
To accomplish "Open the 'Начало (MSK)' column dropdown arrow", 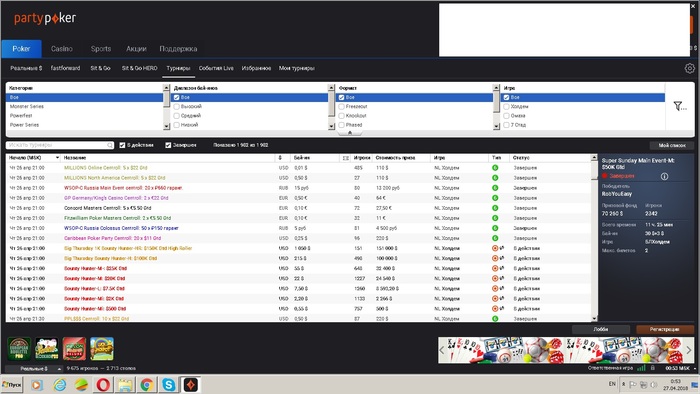I will coord(57,158).
